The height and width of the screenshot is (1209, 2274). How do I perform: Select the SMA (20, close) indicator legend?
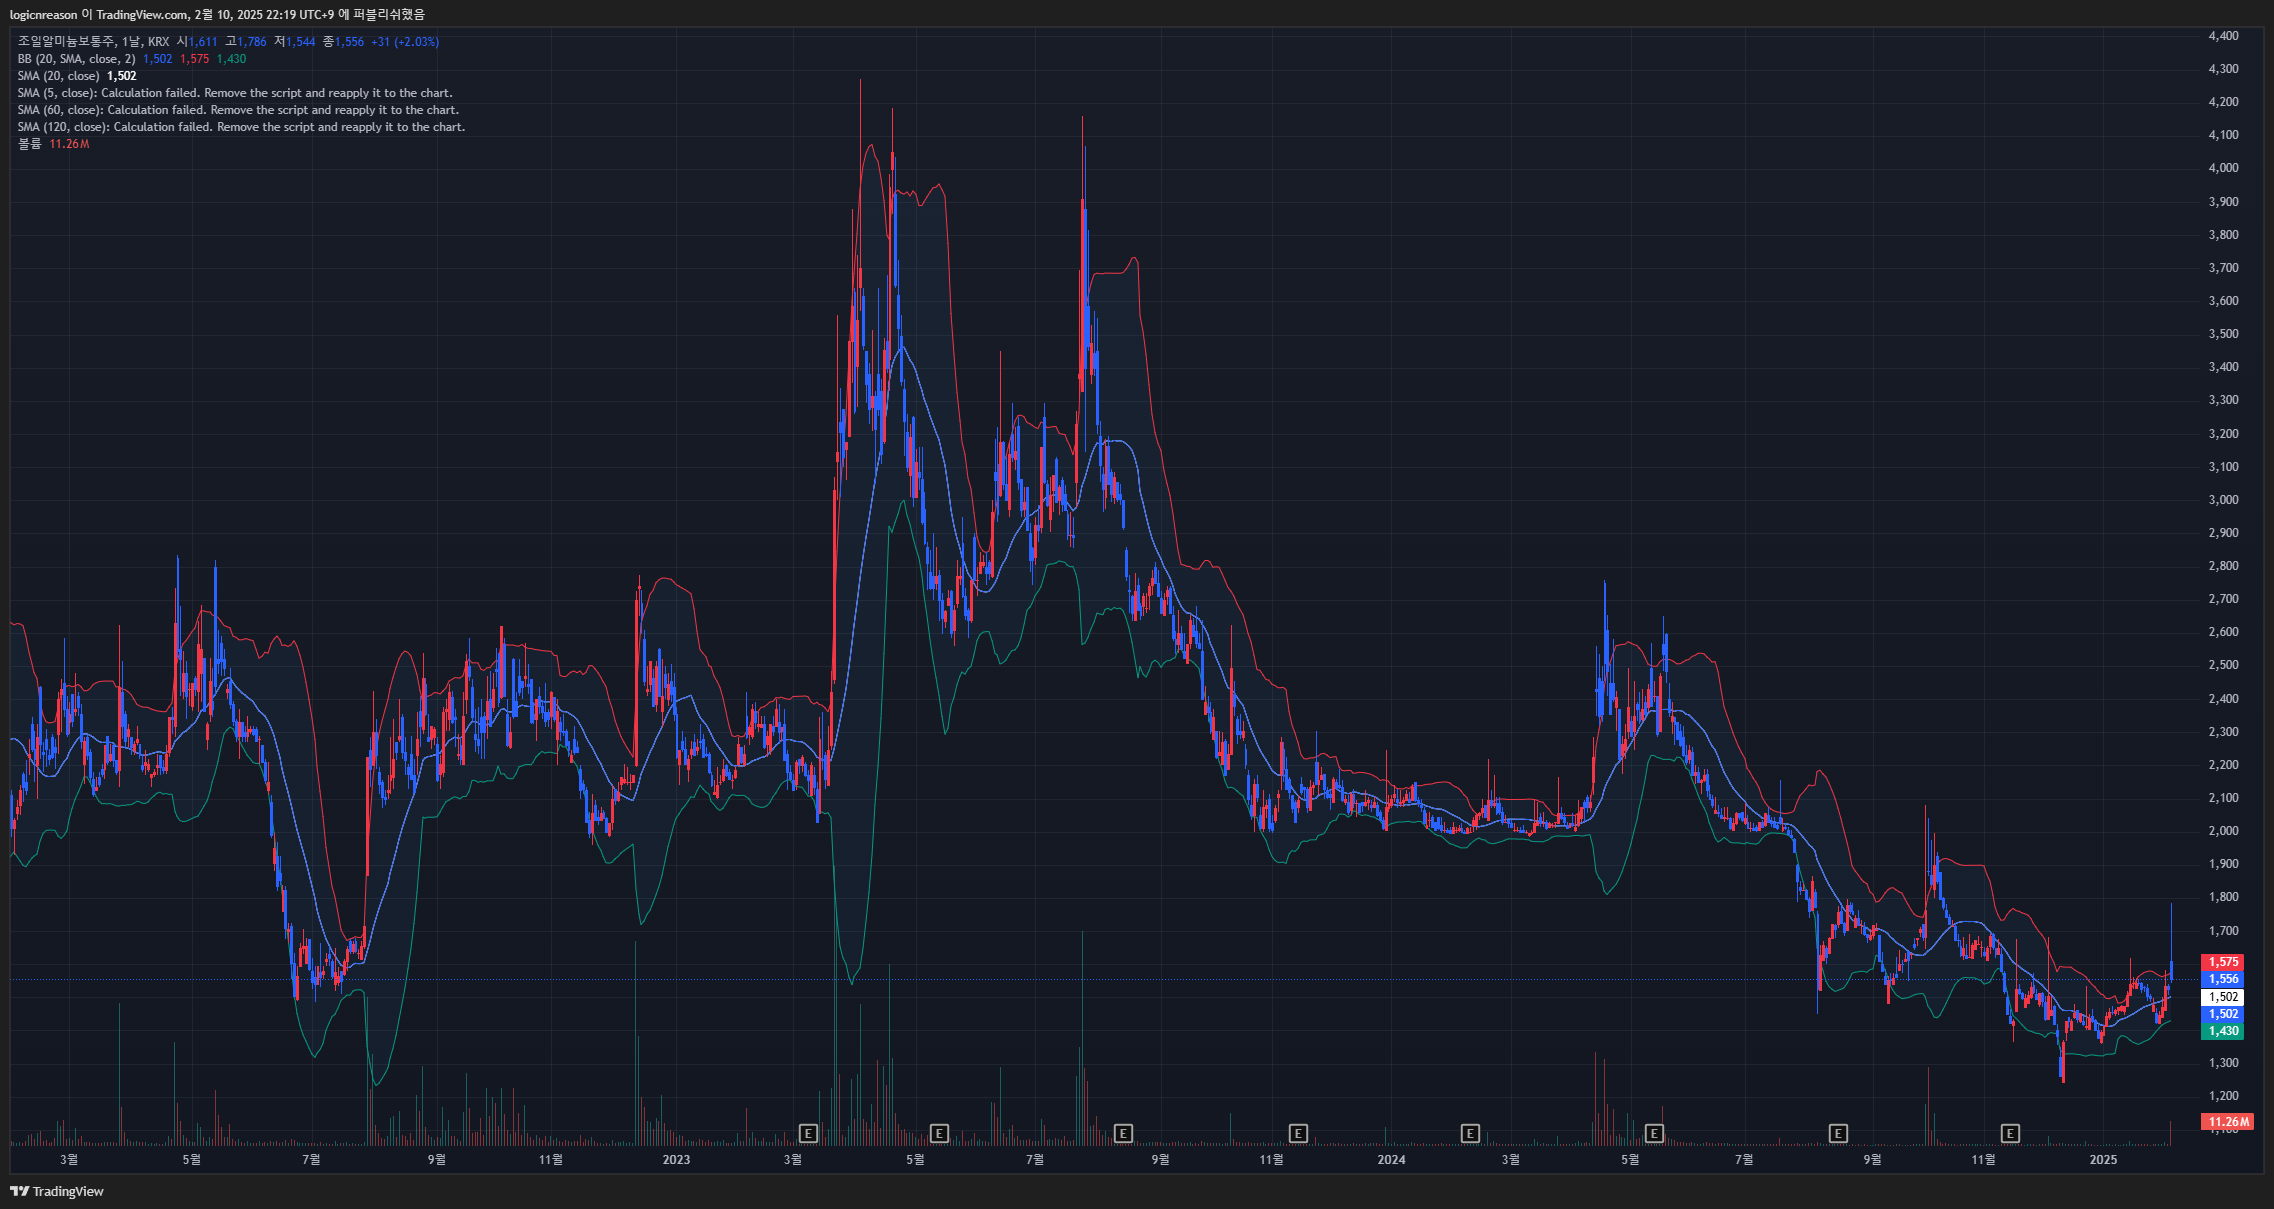[58, 76]
